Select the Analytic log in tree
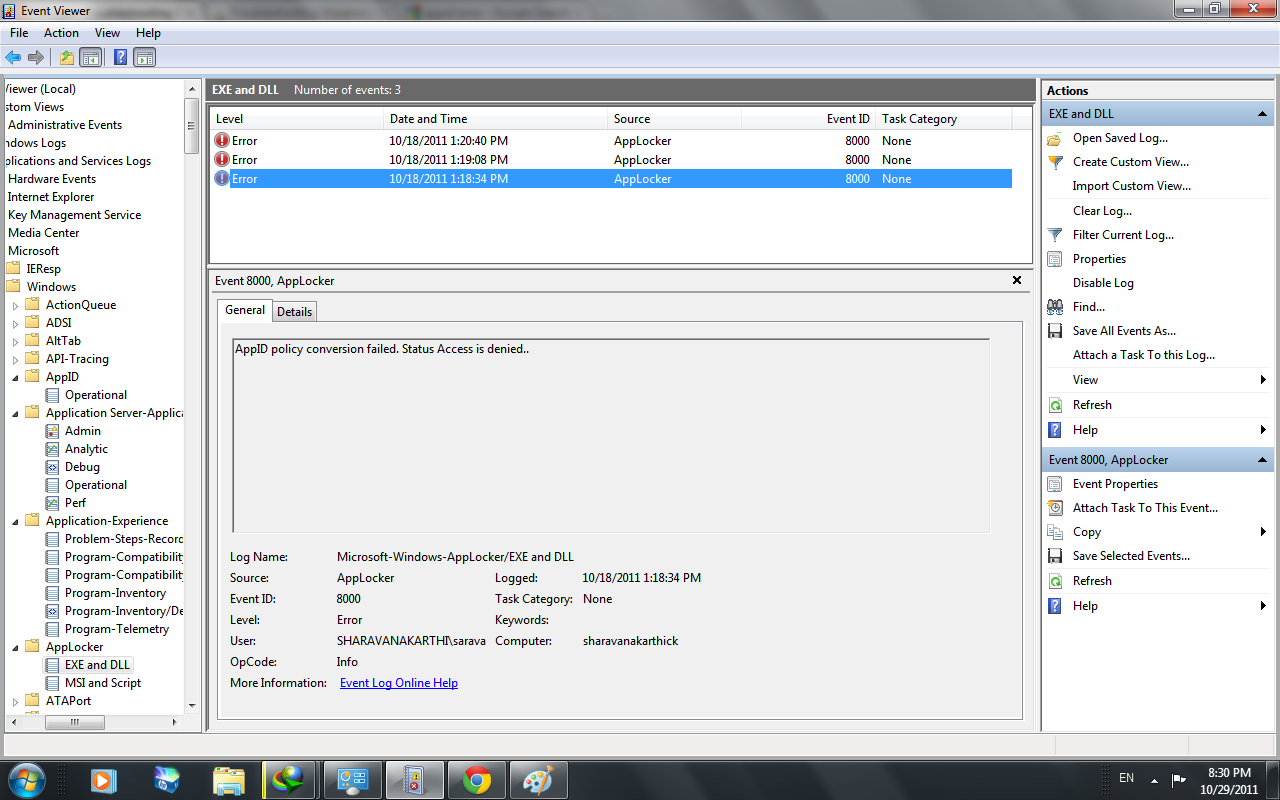The width and height of the screenshot is (1280, 800). [86, 449]
